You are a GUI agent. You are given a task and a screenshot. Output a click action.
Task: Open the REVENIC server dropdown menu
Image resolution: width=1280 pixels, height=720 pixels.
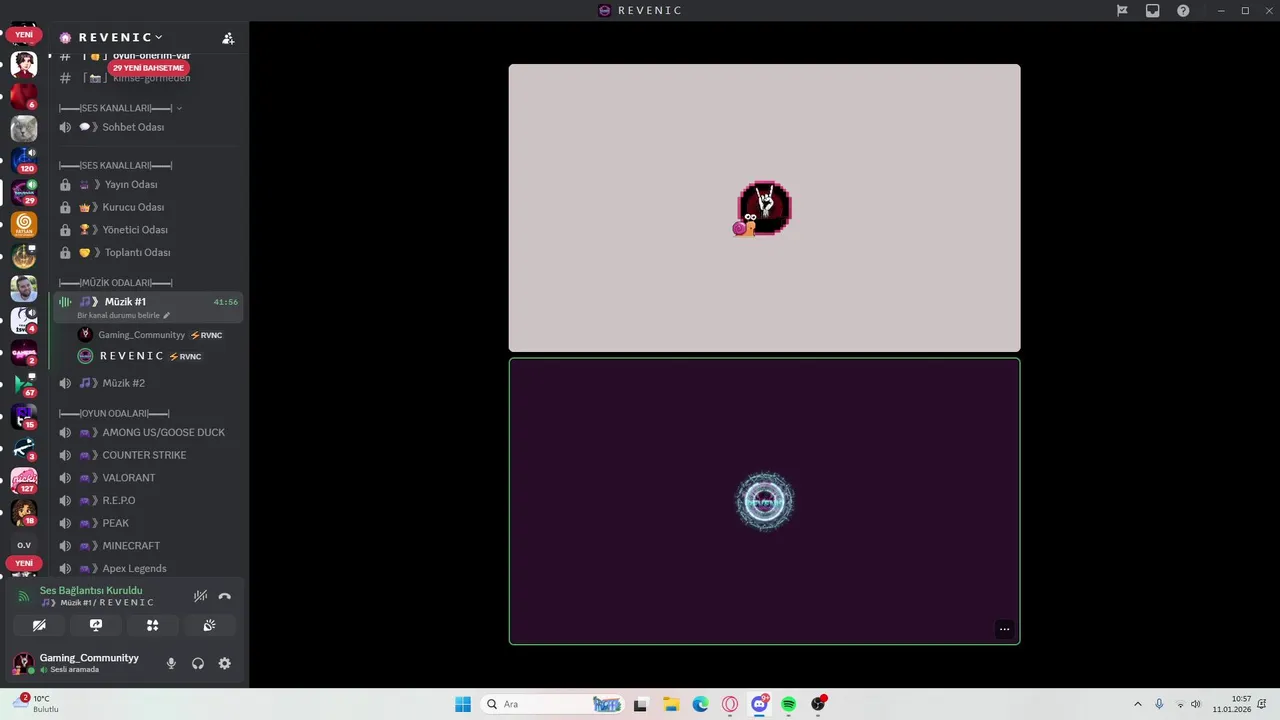pyautogui.click(x=120, y=37)
